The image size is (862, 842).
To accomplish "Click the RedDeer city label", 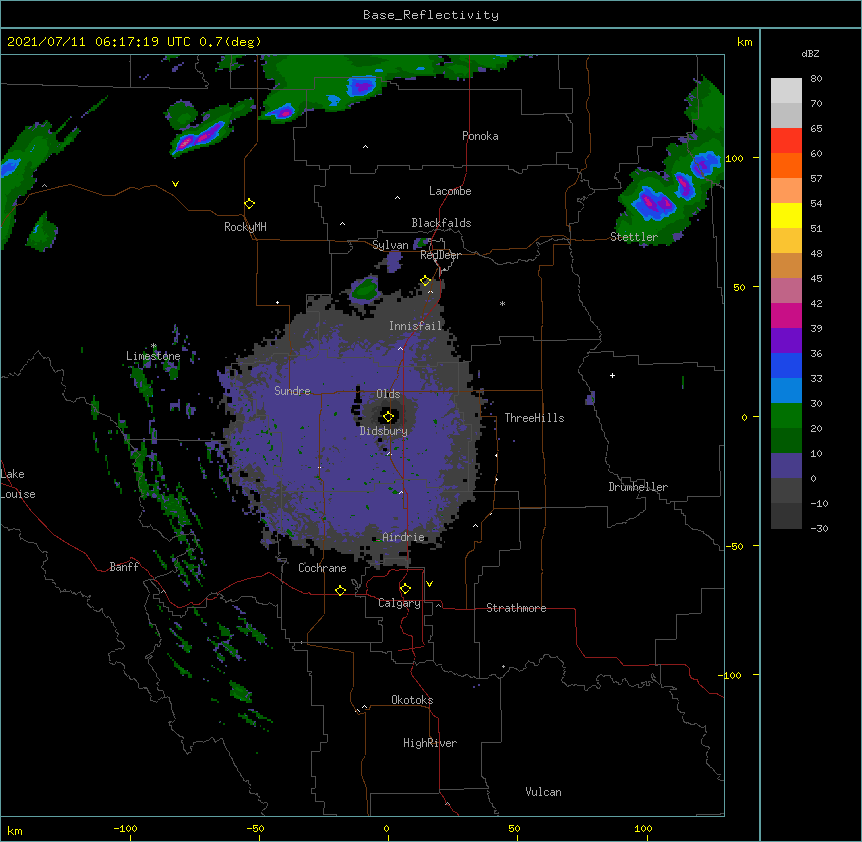I will [440, 255].
